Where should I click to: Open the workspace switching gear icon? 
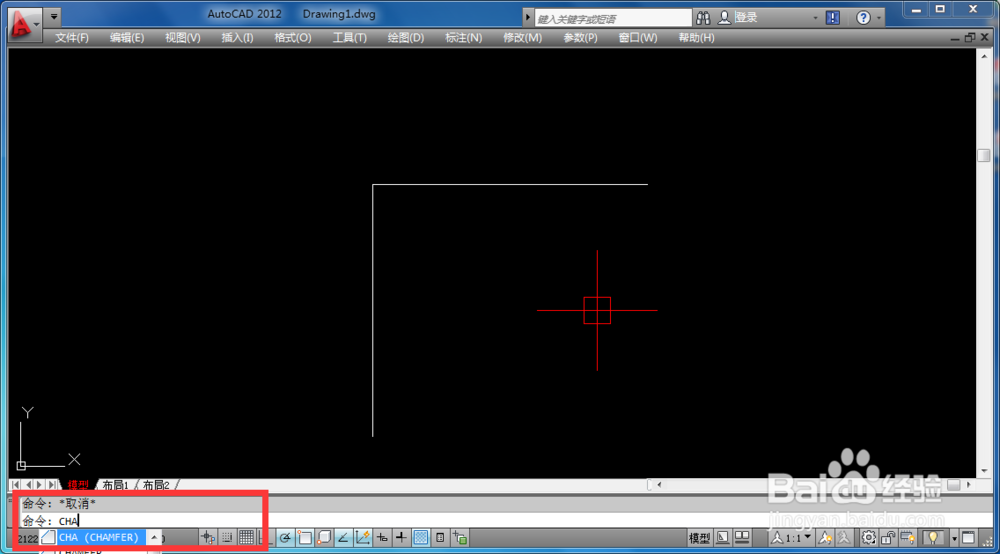point(869,538)
